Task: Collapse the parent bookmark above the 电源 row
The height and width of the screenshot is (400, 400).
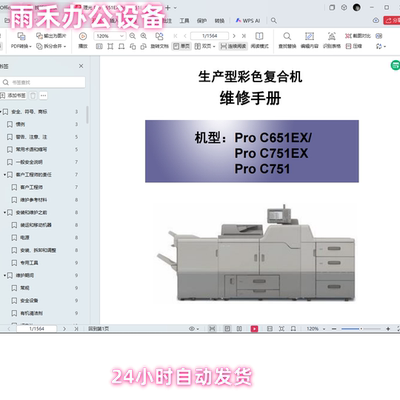Action: [5, 212]
